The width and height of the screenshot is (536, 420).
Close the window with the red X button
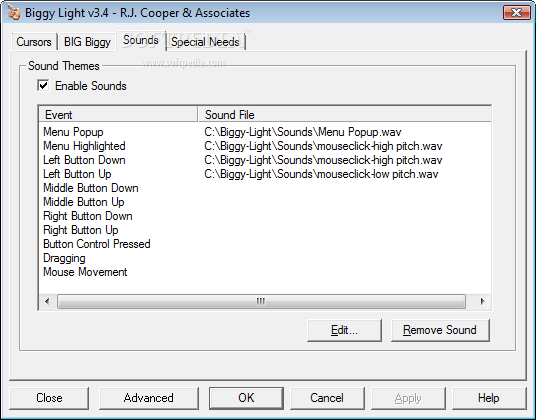coord(517,13)
